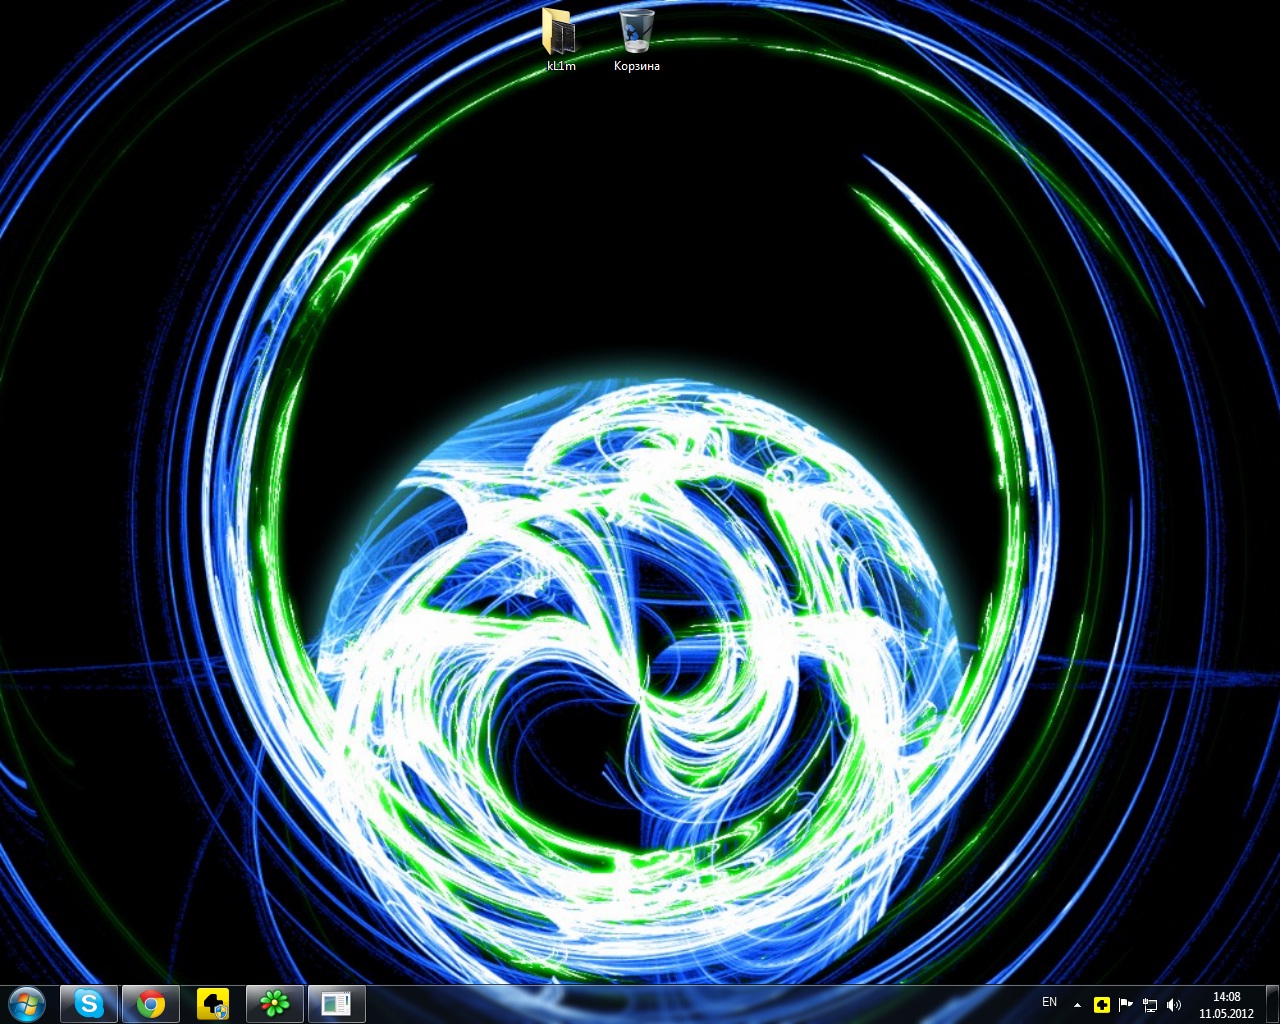The width and height of the screenshot is (1280, 1024).
Task: Open the volume speaker control
Action: pos(1174,1005)
